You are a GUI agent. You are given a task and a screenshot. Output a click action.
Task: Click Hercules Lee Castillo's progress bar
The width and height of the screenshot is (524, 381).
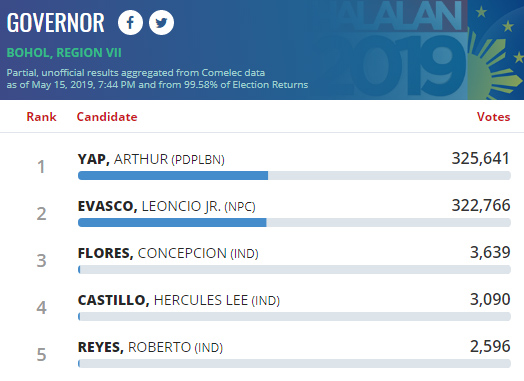[294, 316]
